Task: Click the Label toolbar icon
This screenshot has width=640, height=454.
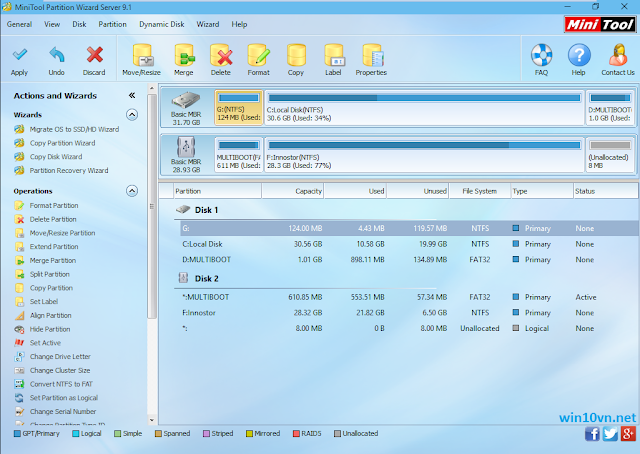Action: 333,55
